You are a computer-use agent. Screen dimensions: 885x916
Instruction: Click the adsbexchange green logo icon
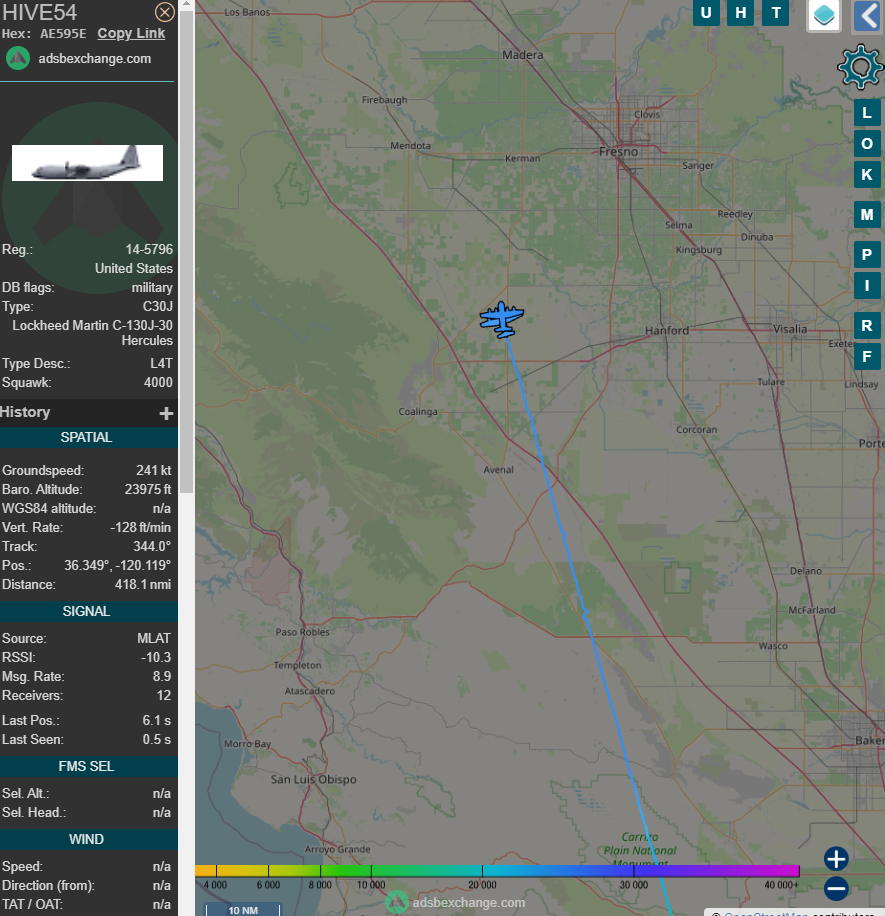(18, 58)
